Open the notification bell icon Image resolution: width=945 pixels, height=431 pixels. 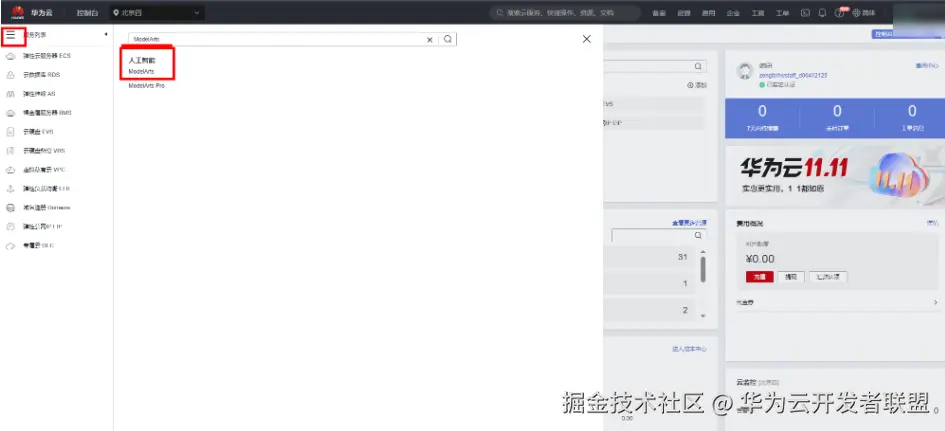[x=822, y=13]
